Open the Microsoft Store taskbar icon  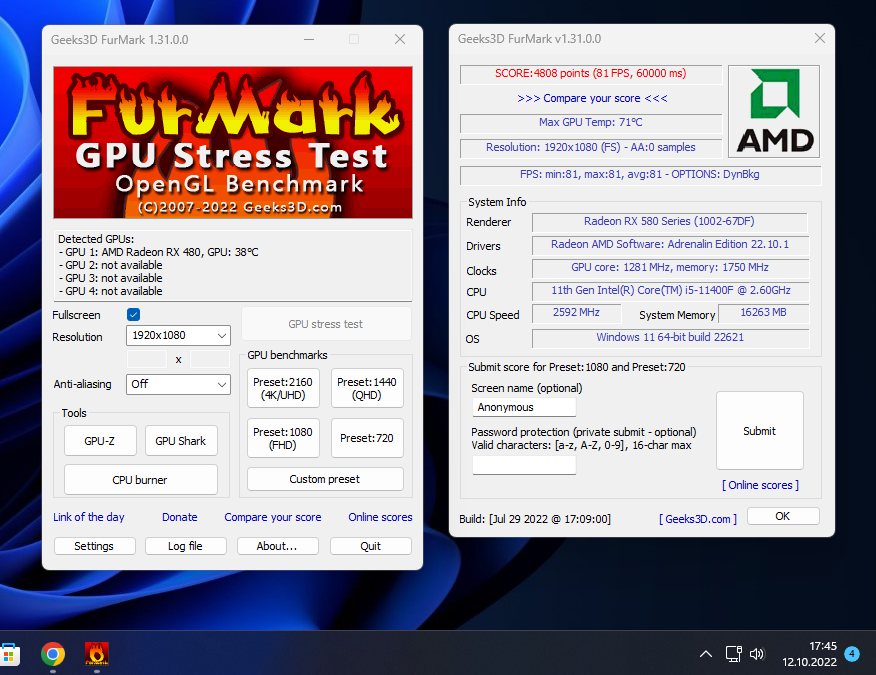pyautogui.click(x=9, y=654)
